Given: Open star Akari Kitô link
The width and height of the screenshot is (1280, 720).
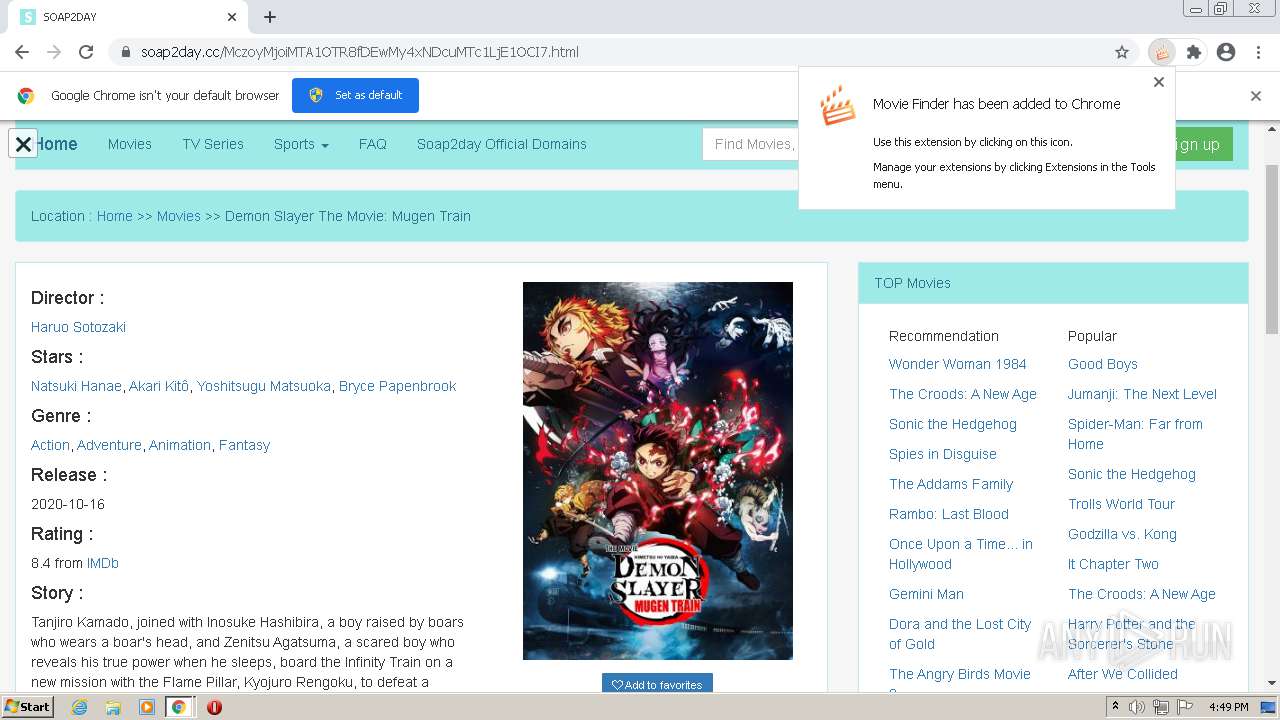Looking at the screenshot, I should [x=158, y=386].
